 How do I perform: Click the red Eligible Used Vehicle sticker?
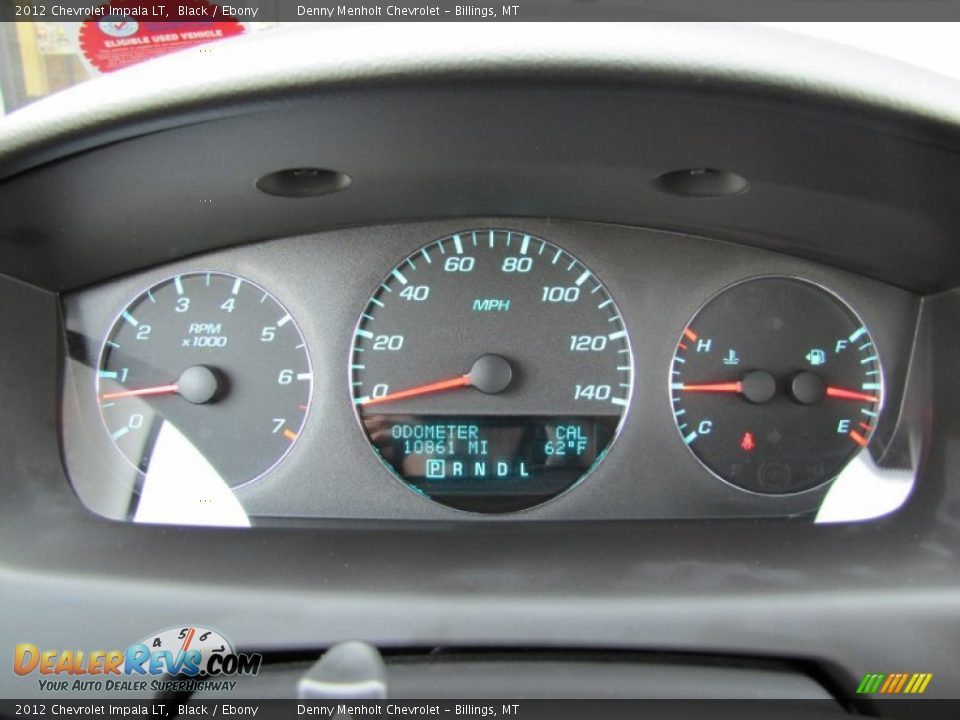point(160,40)
